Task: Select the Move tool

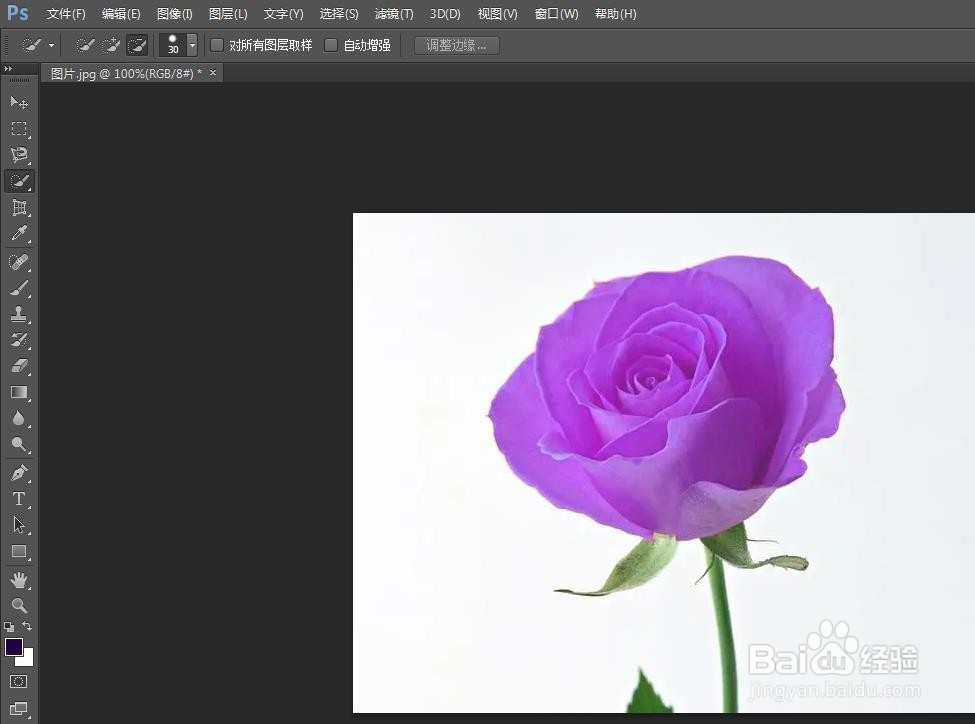Action: point(19,102)
